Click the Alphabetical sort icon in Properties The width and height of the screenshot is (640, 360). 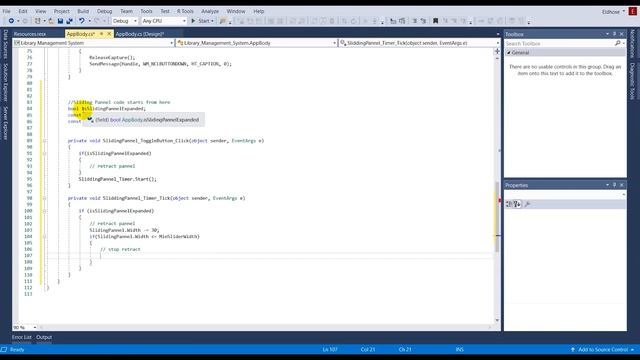click(517, 204)
